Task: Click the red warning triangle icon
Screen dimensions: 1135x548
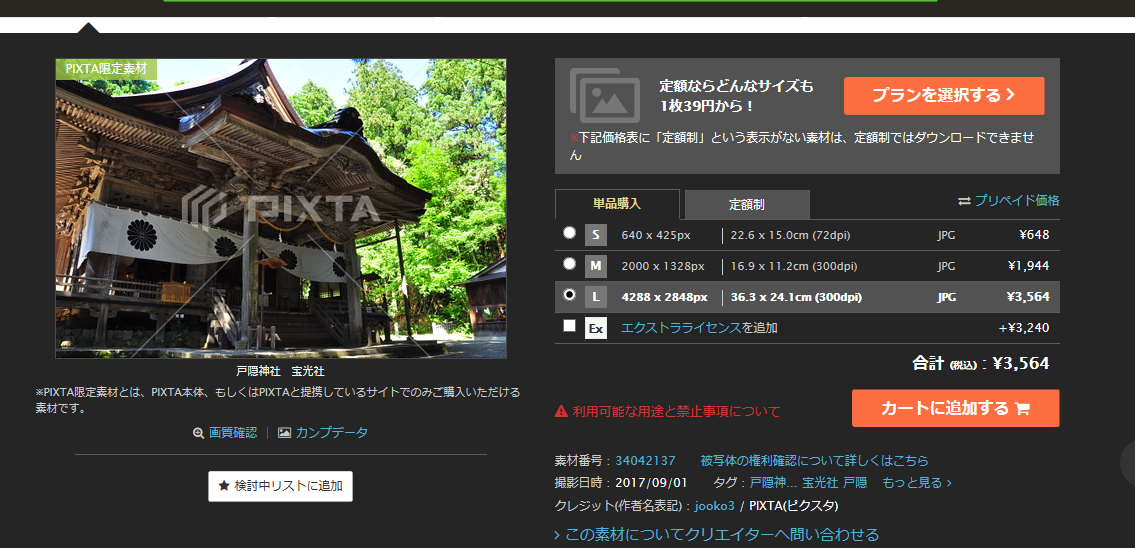Action: pyautogui.click(x=561, y=411)
